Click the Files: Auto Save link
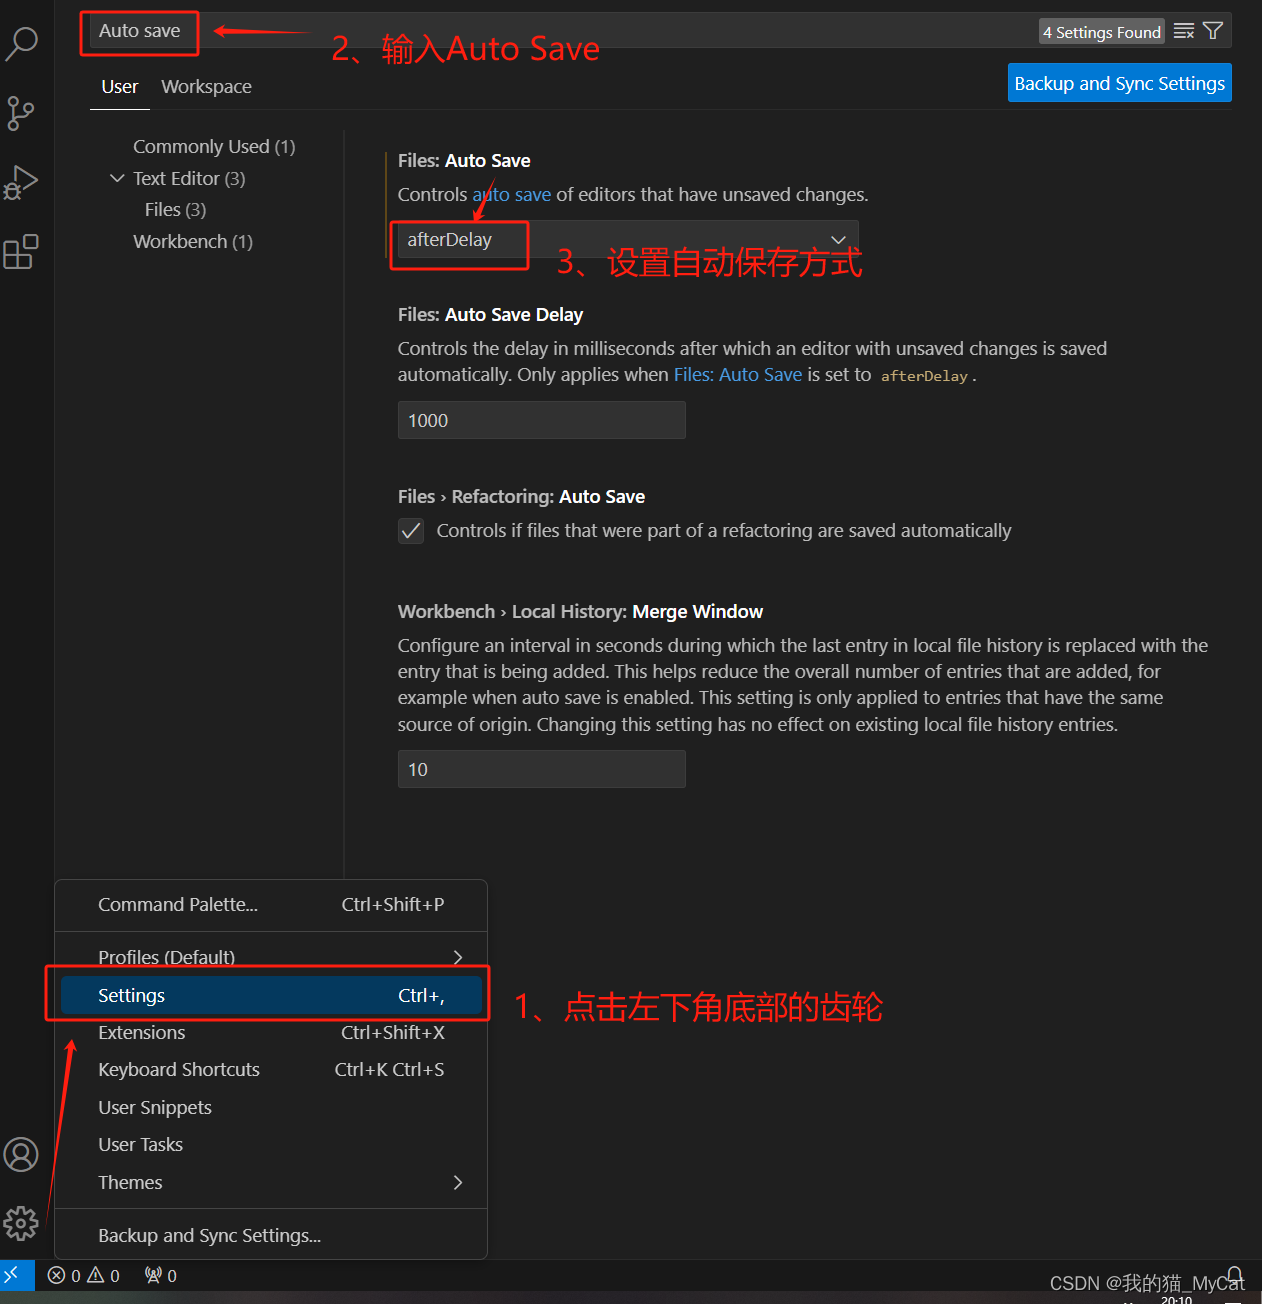 738,374
